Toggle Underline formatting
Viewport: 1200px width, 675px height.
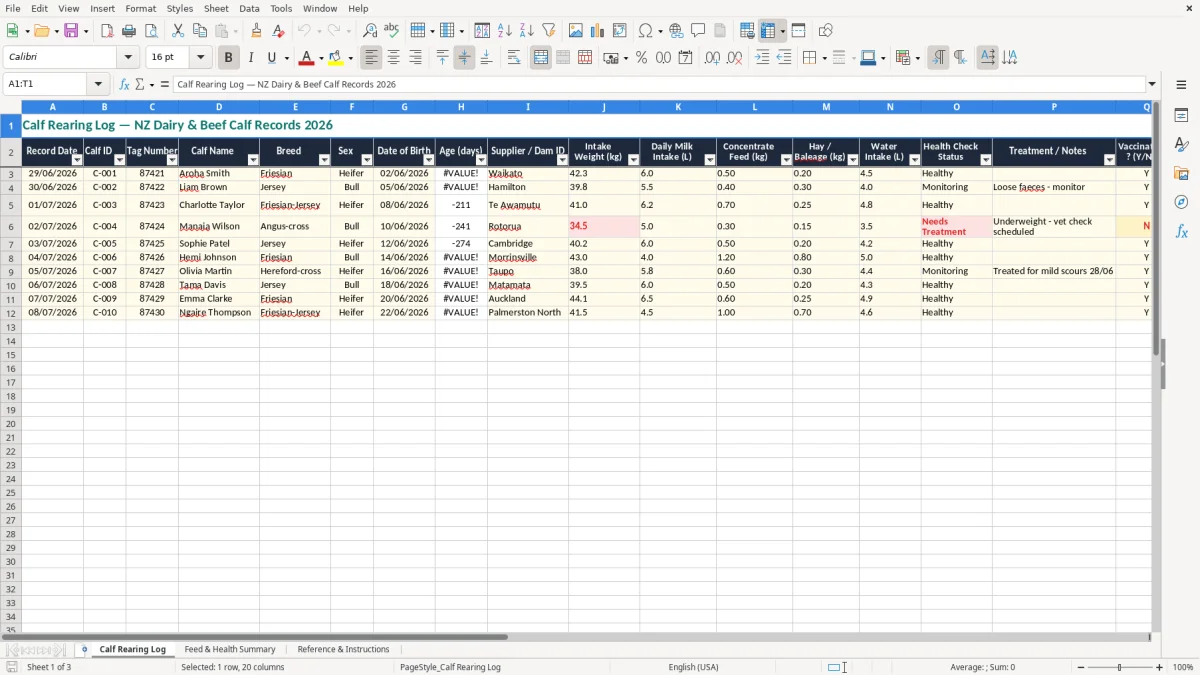click(272, 58)
